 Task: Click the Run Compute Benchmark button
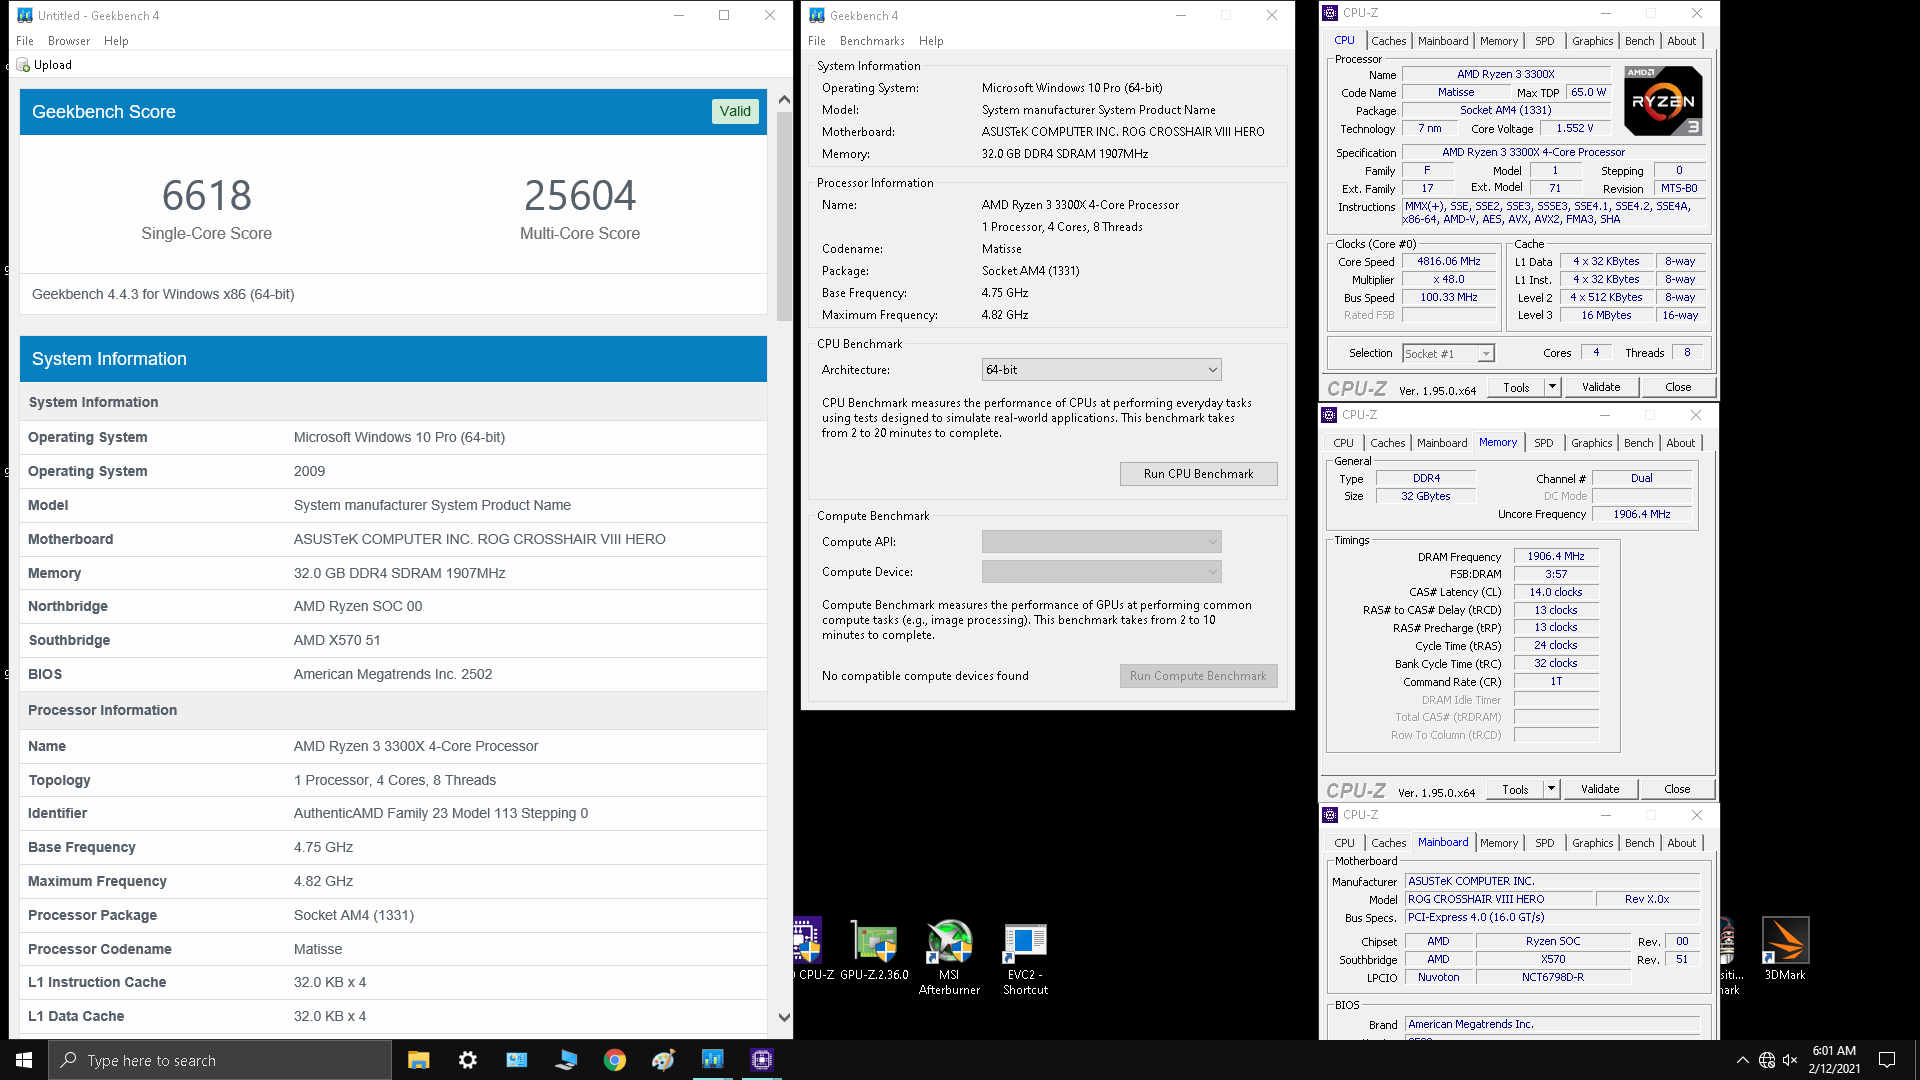point(1198,676)
